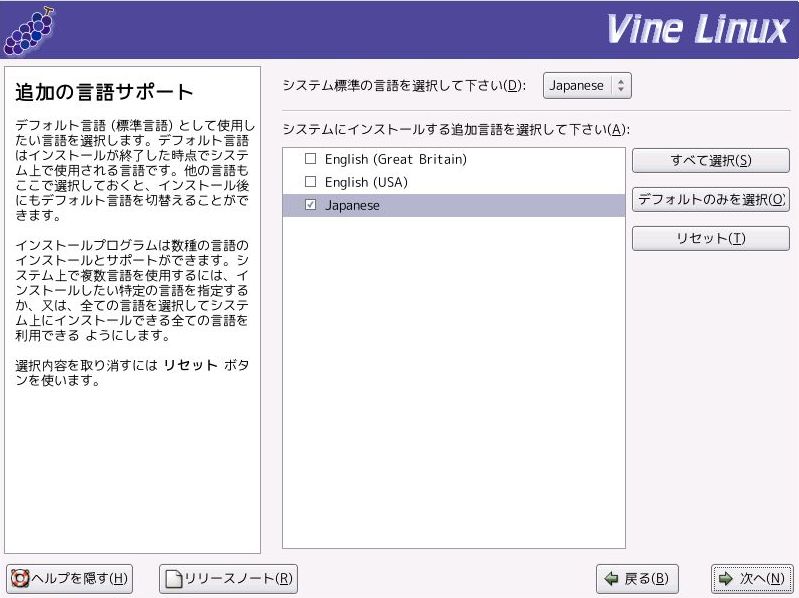799x598 pixels.
Task: Open the system default language dropdown
Action: pyautogui.click(x=587, y=85)
